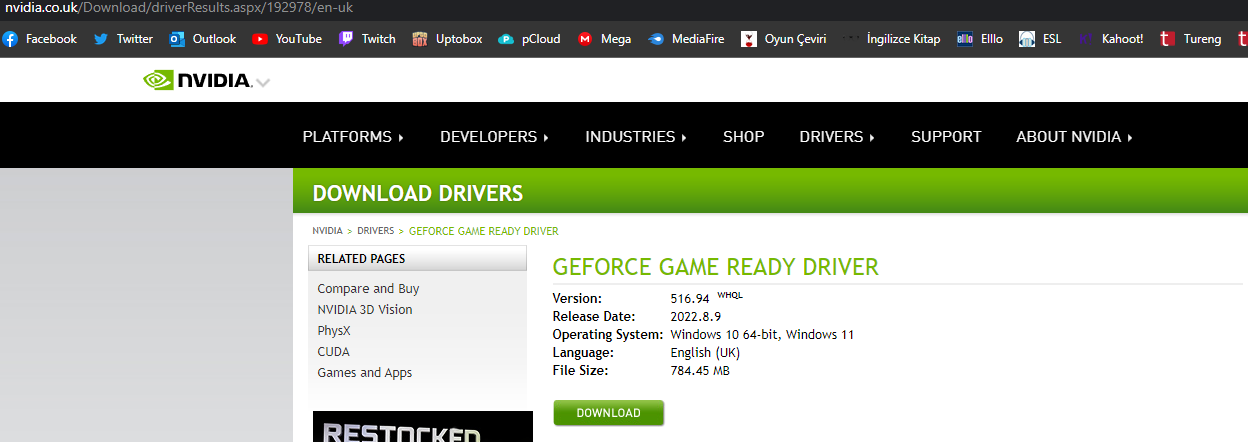1248x442 pixels.
Task: Open the İngilizce Kitap bookmark
Action: coord(892,39)
